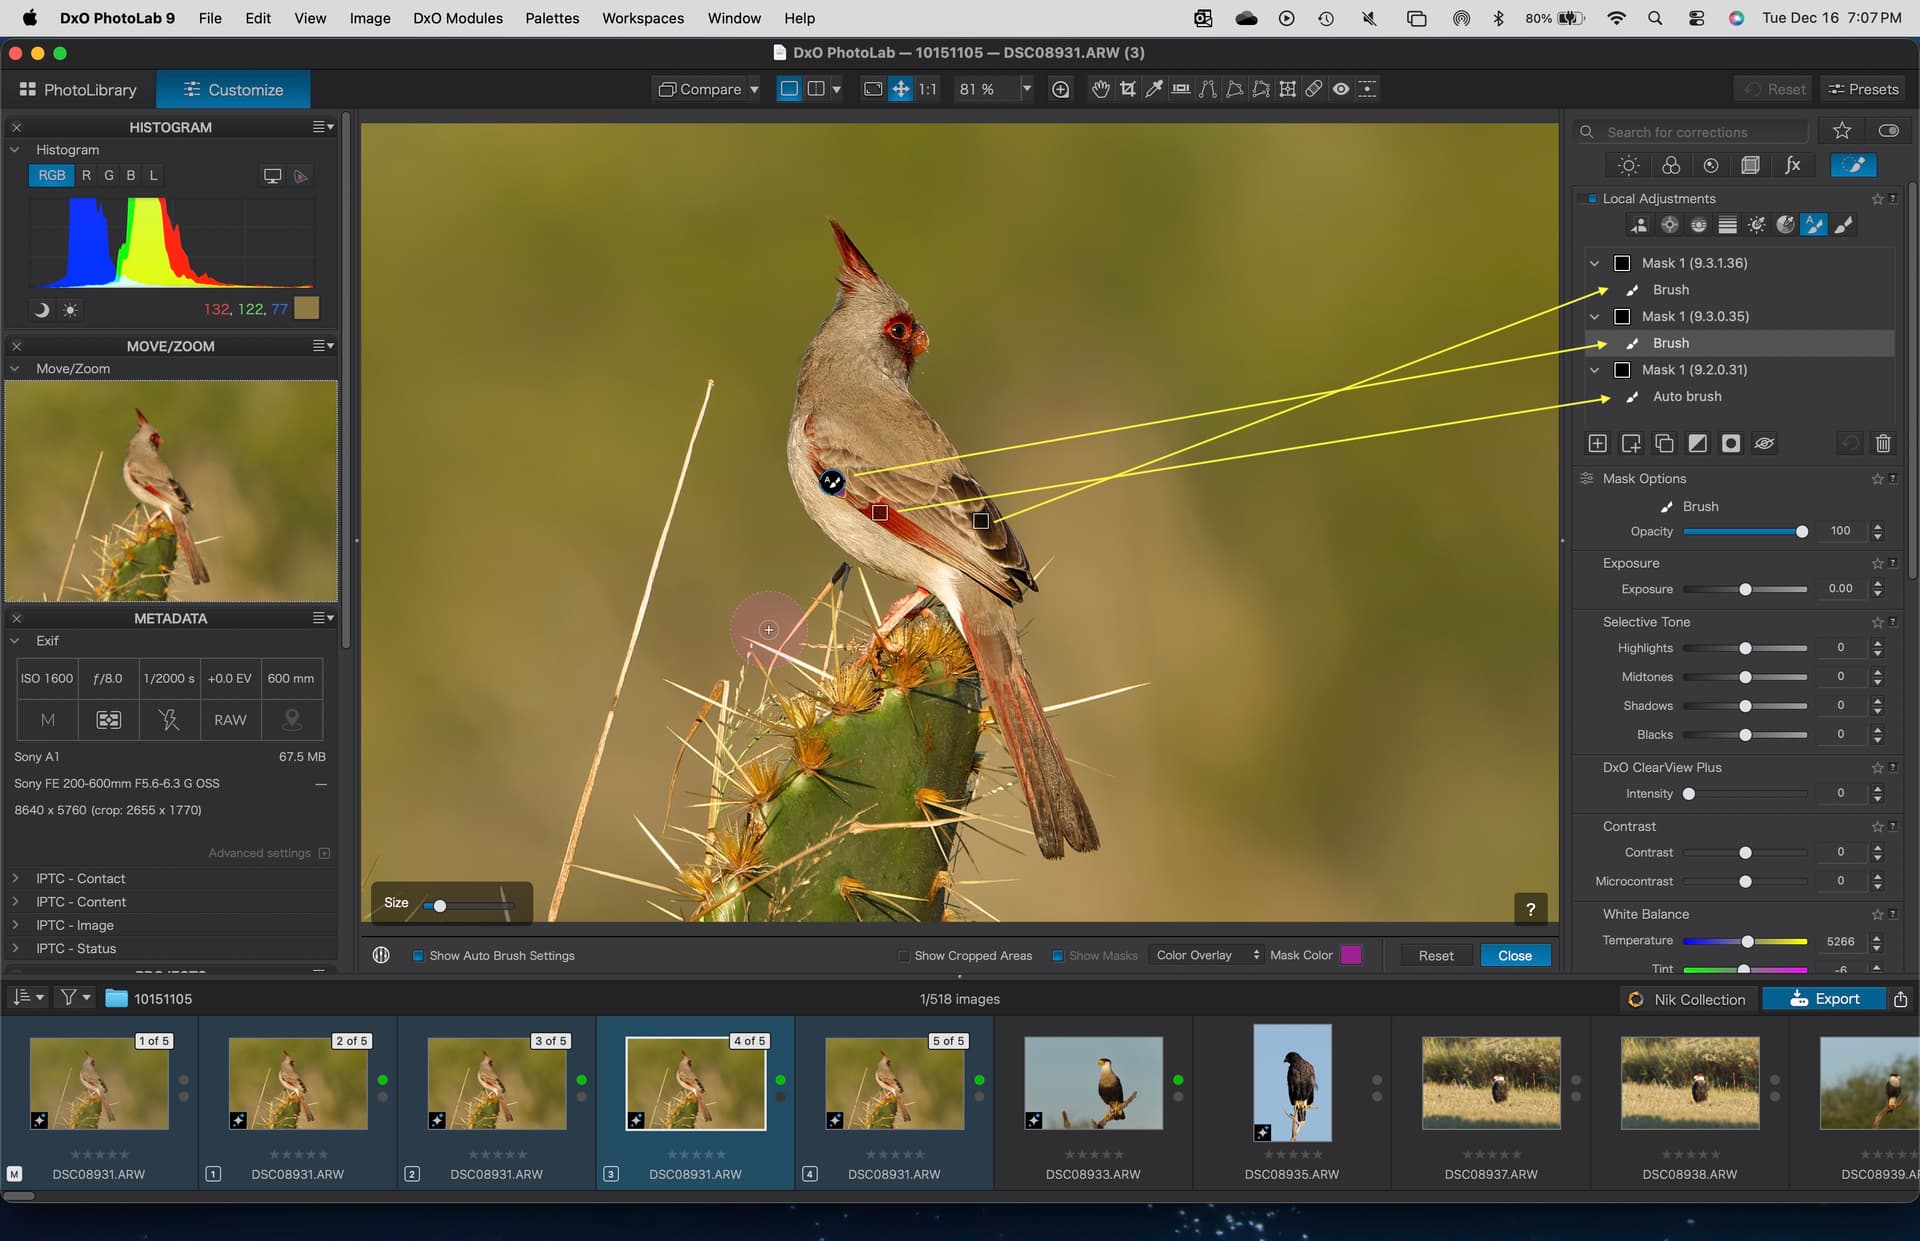1920x1241 pixels.
Task: Open the zoom percentage dropdown
Action: pyautogui.click(x=1026, y=89)
